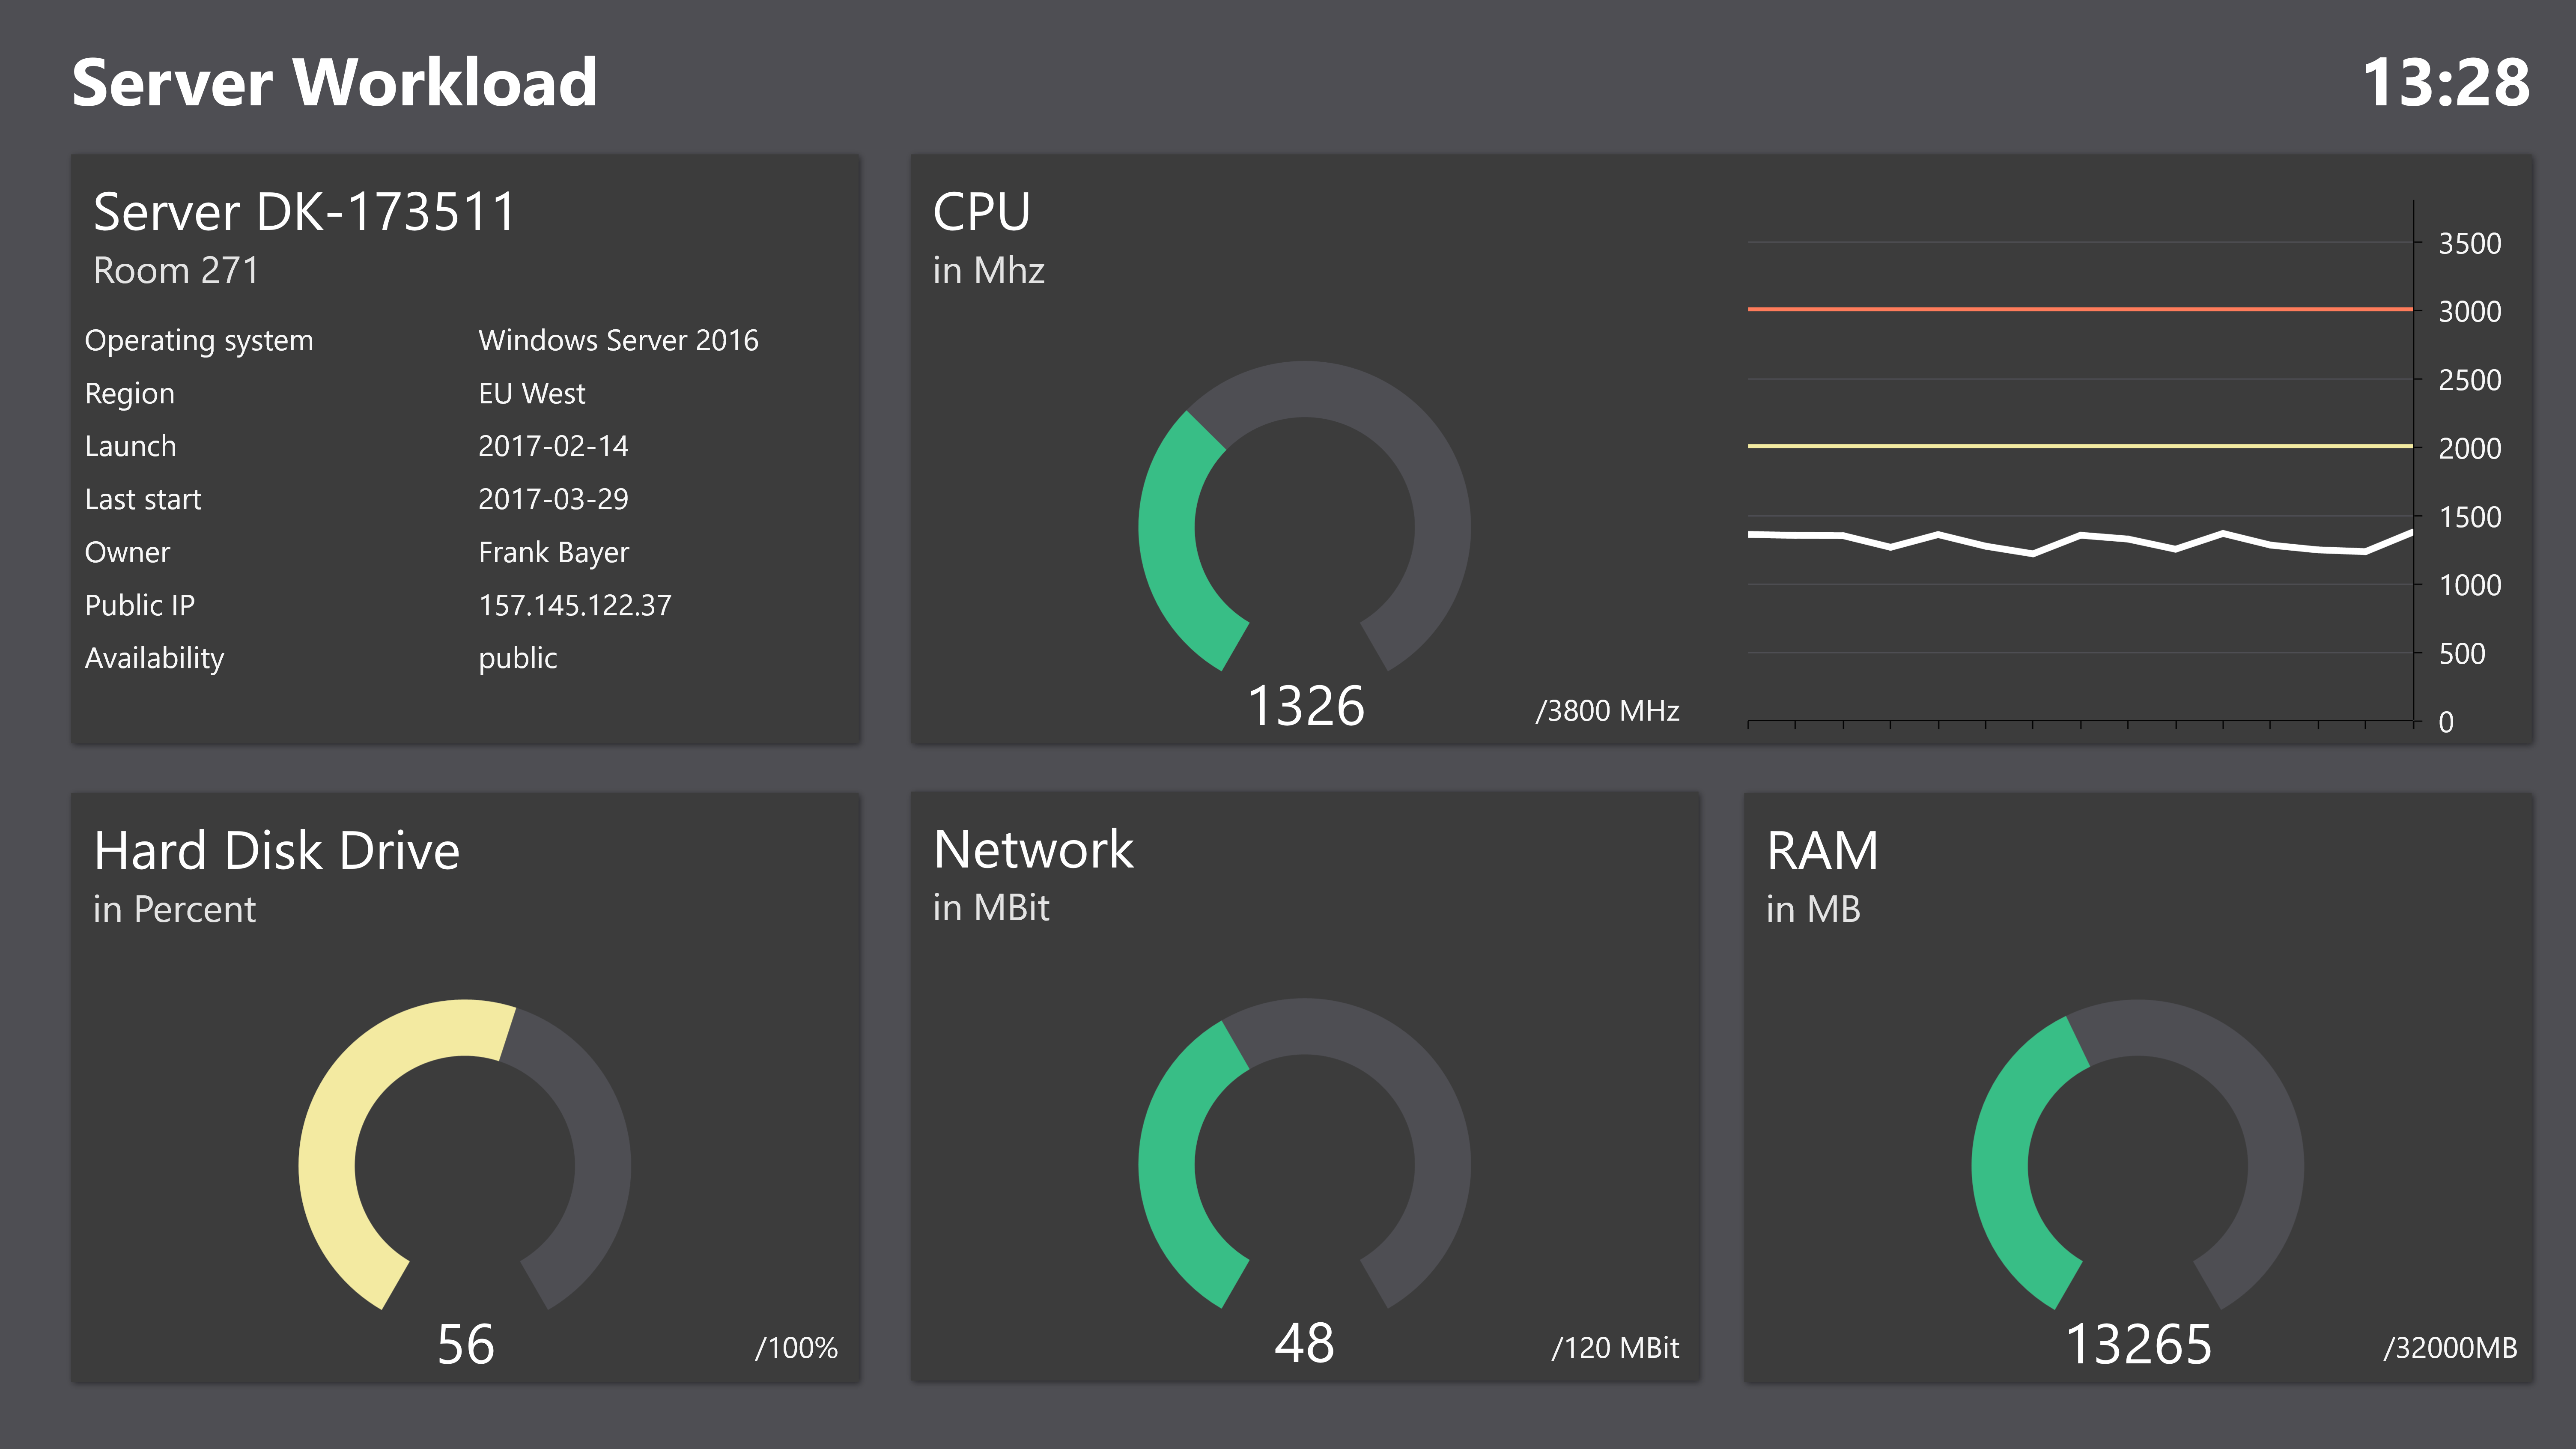The width and height of the screenshot is (2576, 1449).
Task: Click the /120 MBit maximum label
Action: (x=1615, y=1348)
